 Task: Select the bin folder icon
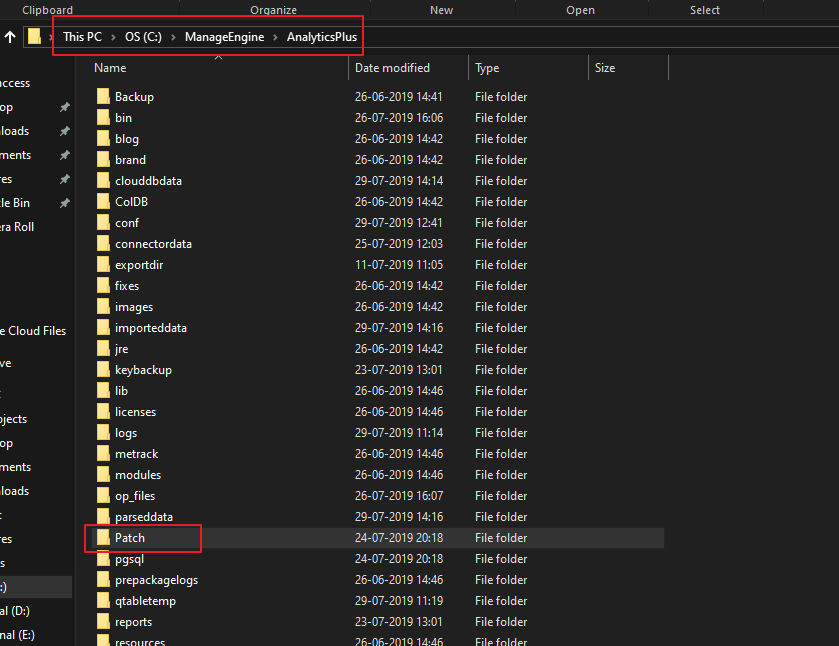(103, 117)
